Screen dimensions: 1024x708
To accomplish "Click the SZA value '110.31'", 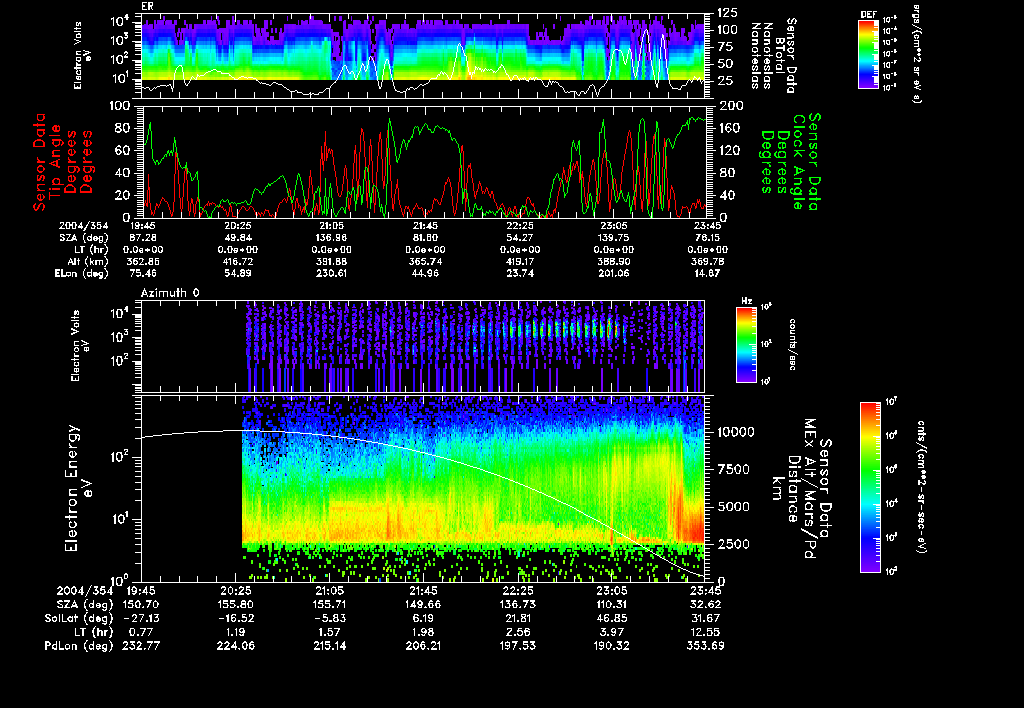I will tap(612, 605).
